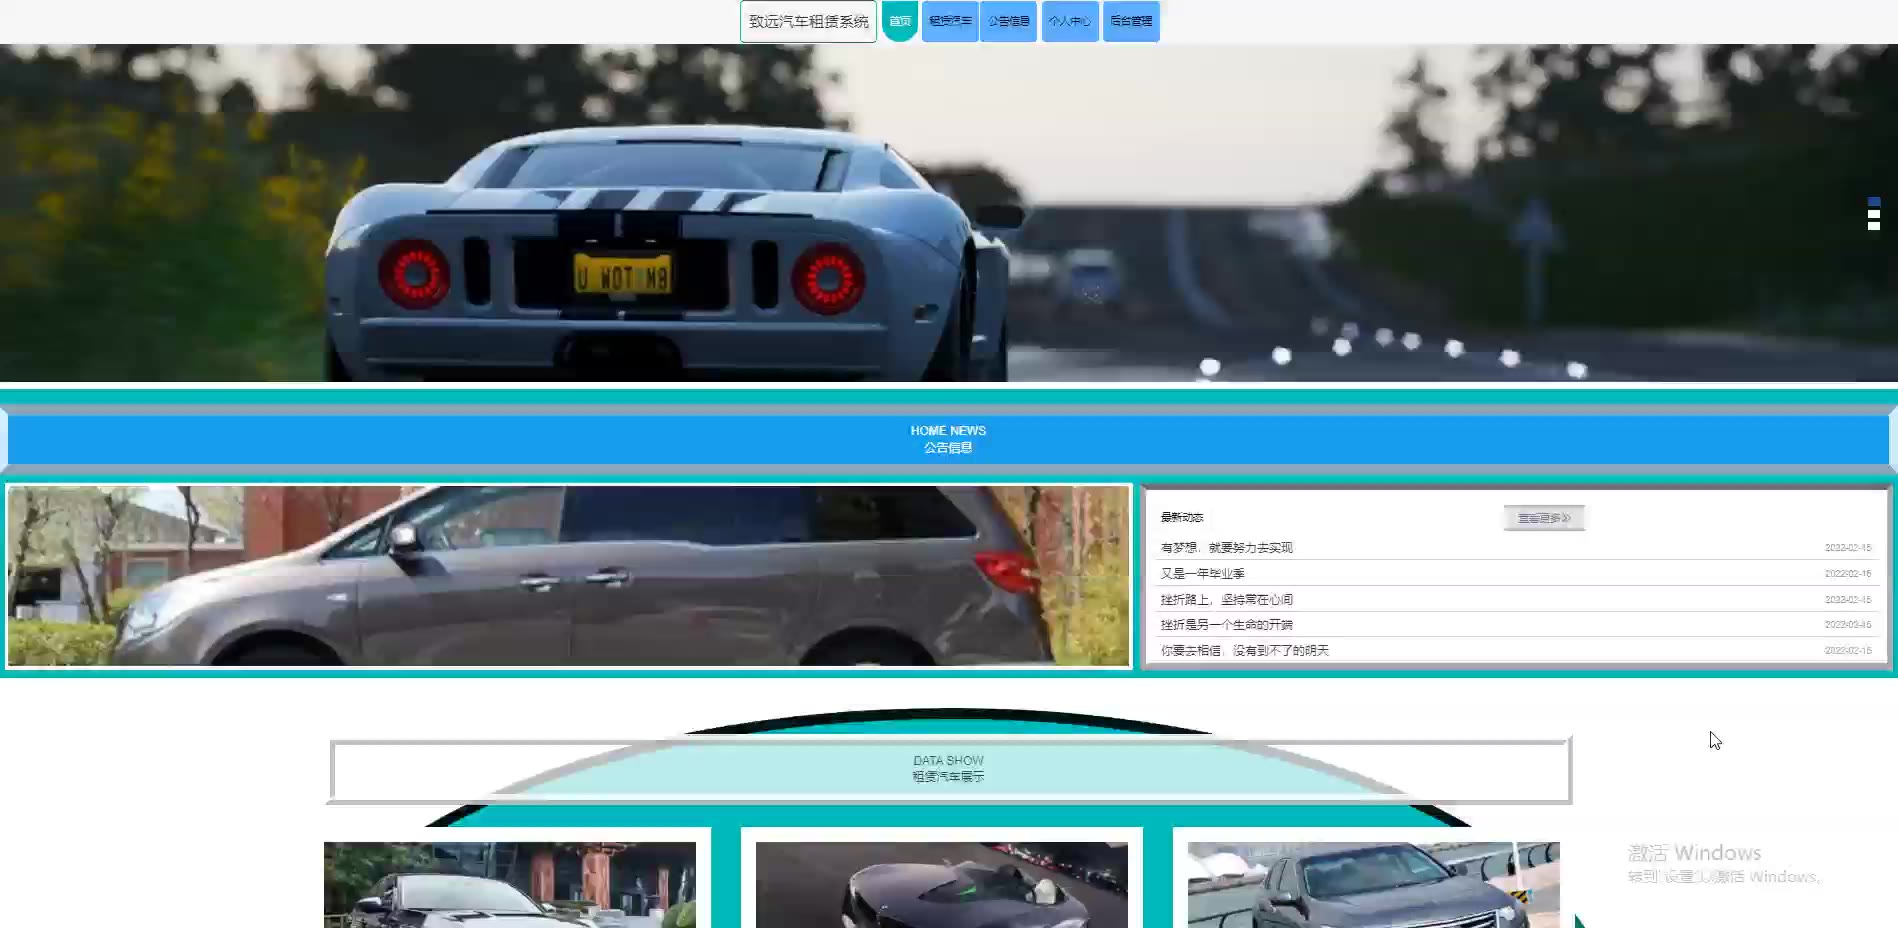The width and height of the screenshot is (1898, 928).
Task: Open the news item 又是一年毕业季
Action: click(1202, 574)
